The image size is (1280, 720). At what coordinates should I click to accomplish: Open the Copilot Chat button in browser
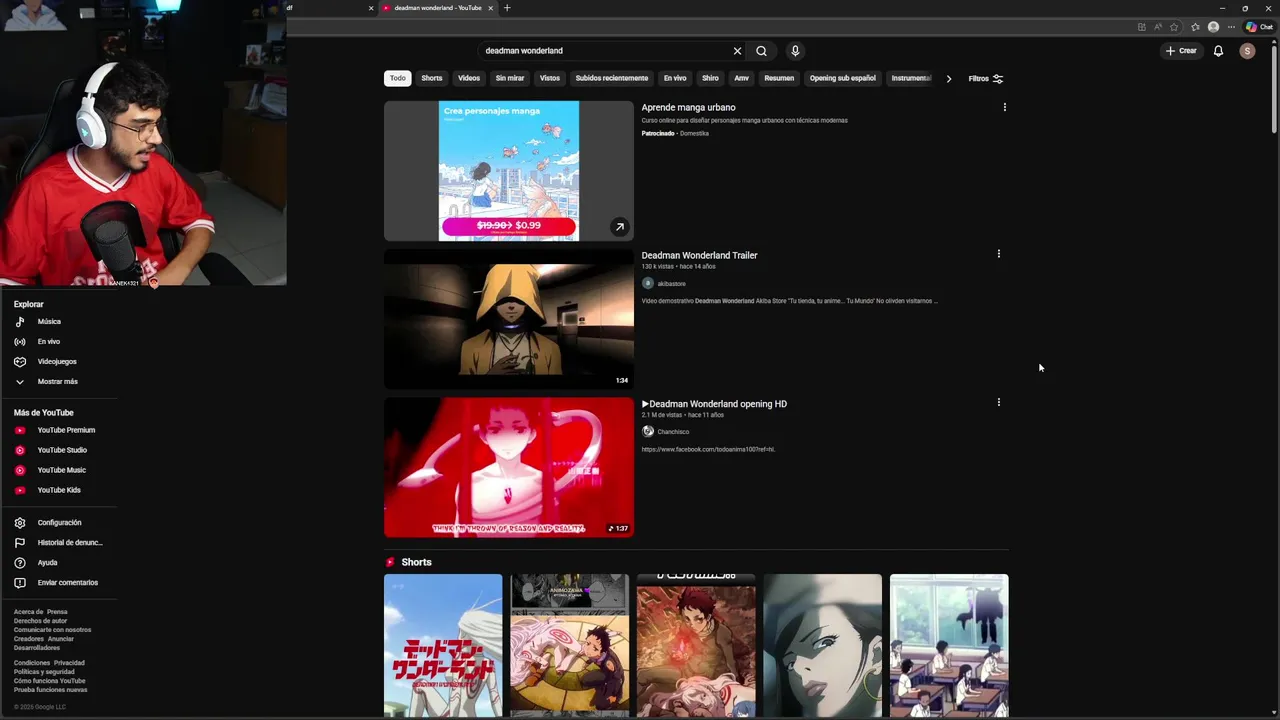click(x=1259, y=27)
